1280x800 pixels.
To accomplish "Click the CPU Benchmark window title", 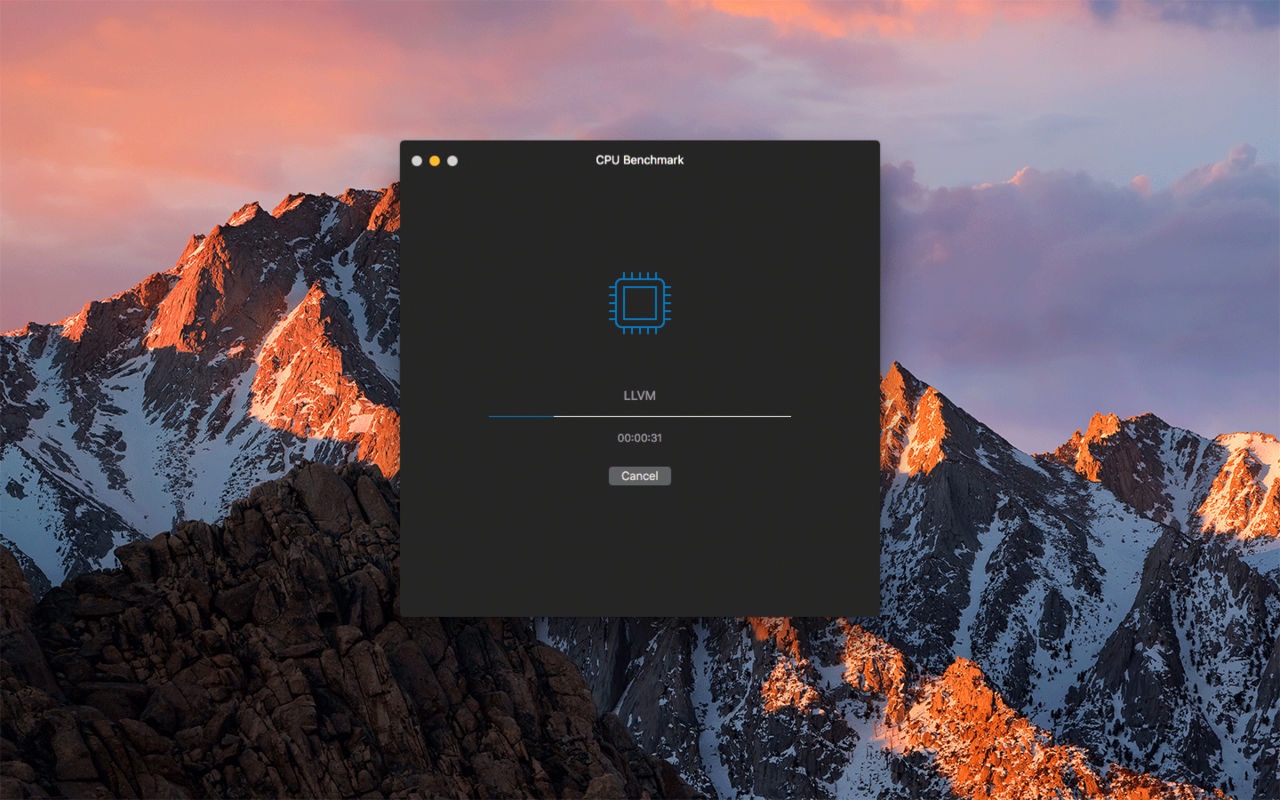I will tap(640, 160).
